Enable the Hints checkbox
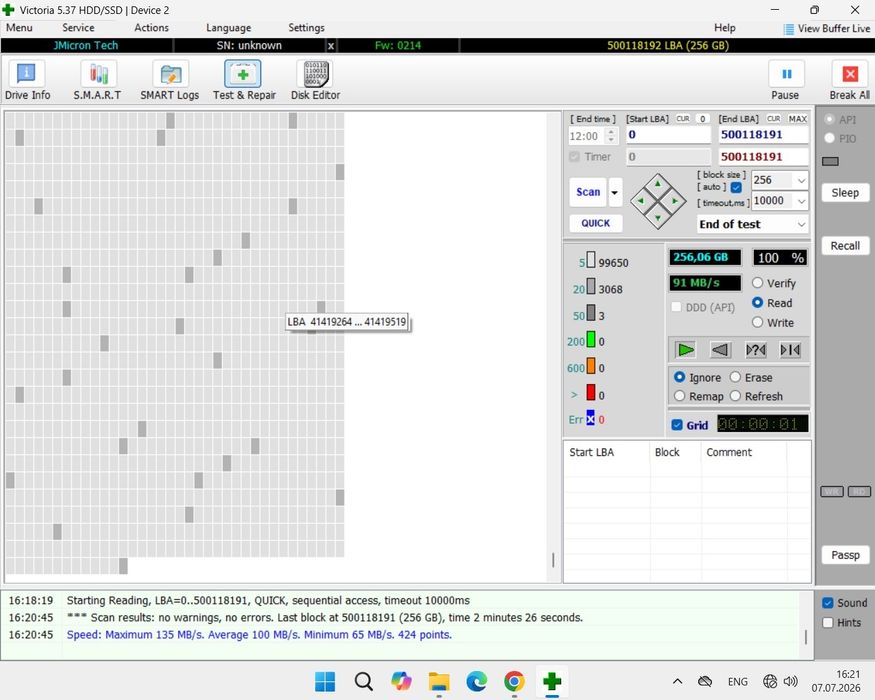The height and width of the screenshot is (700, 875). tap(828, 622)
